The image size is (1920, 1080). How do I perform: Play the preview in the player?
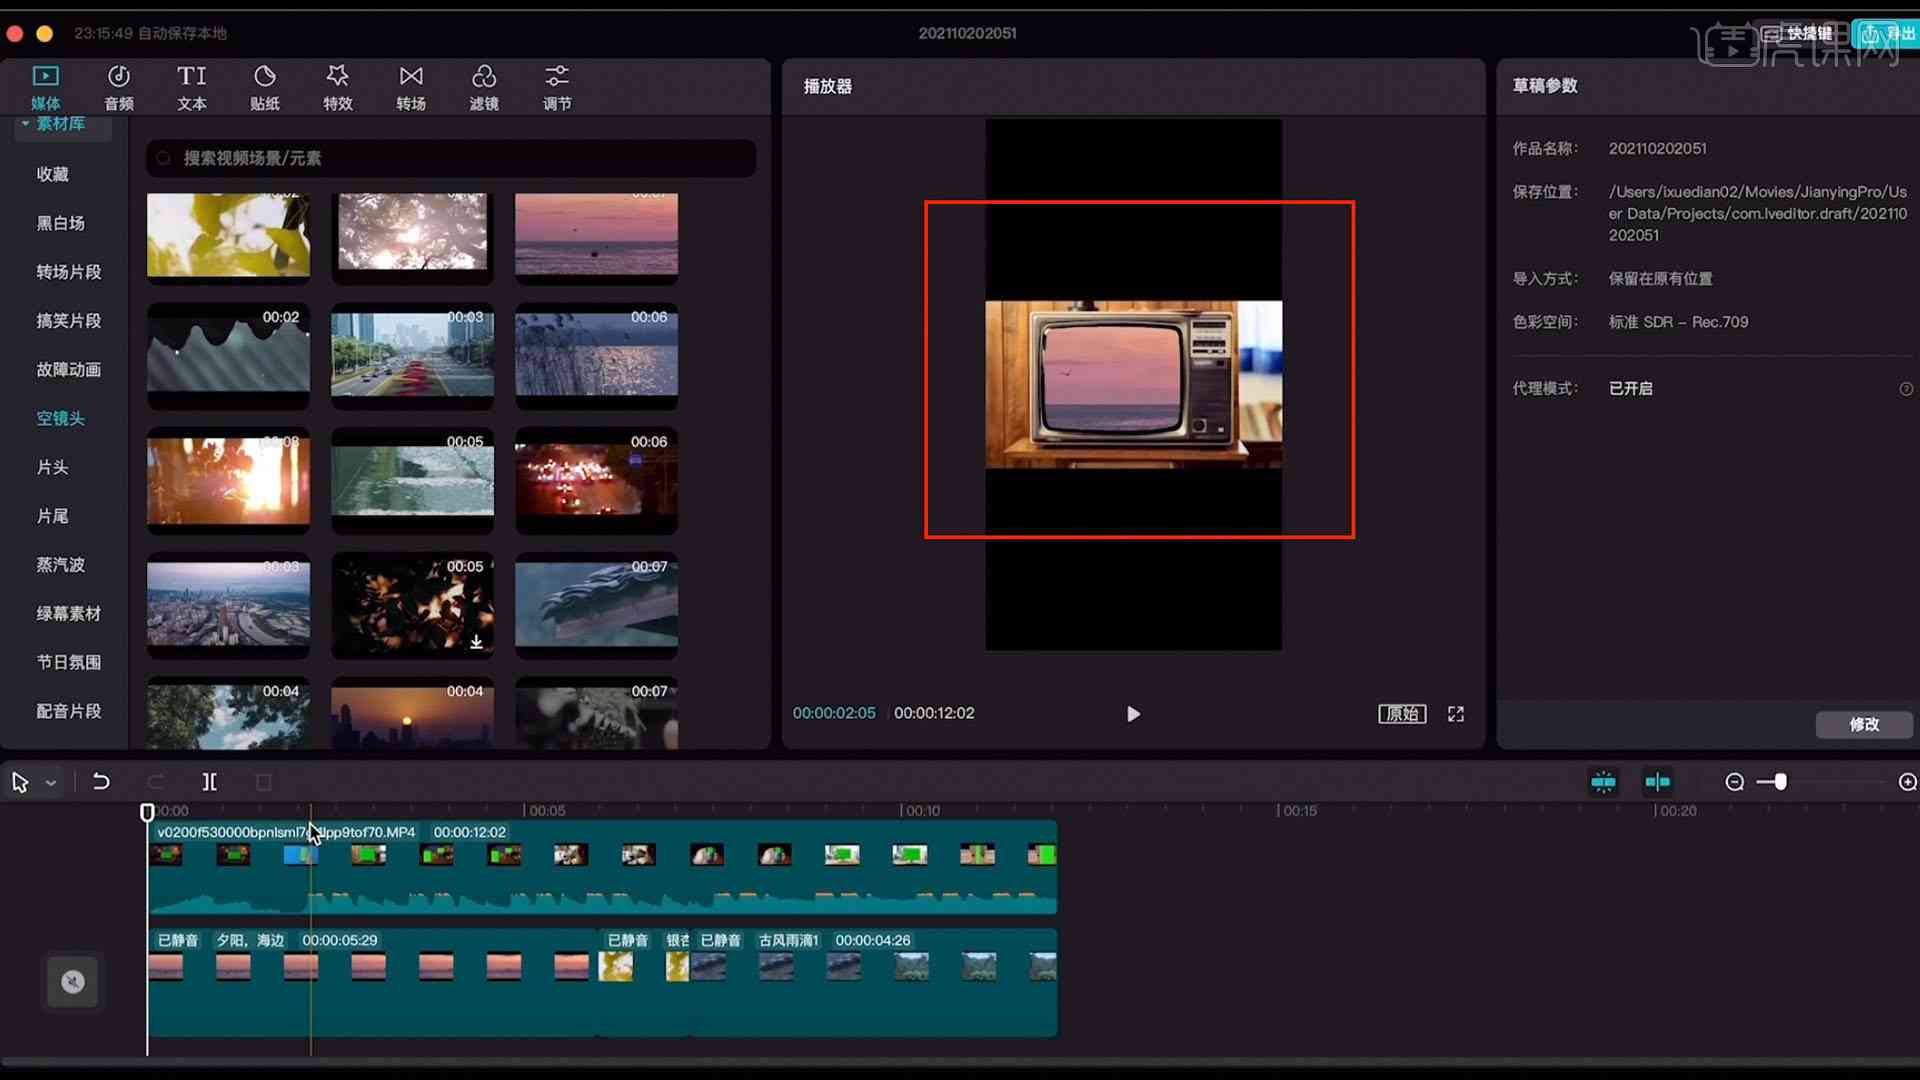[1133, 714]
